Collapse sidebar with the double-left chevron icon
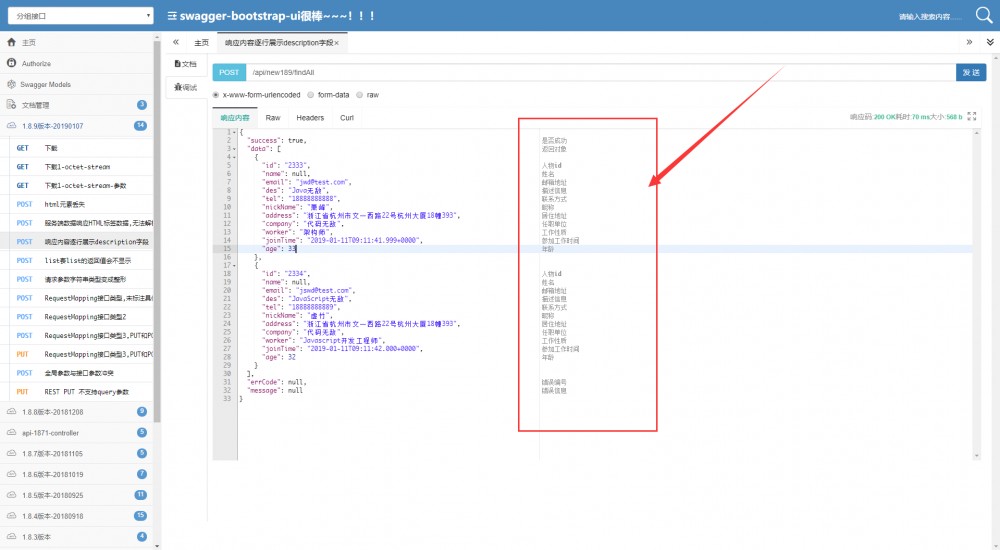The width and height of the screenshot is (1000, 550). coord(176,42)
